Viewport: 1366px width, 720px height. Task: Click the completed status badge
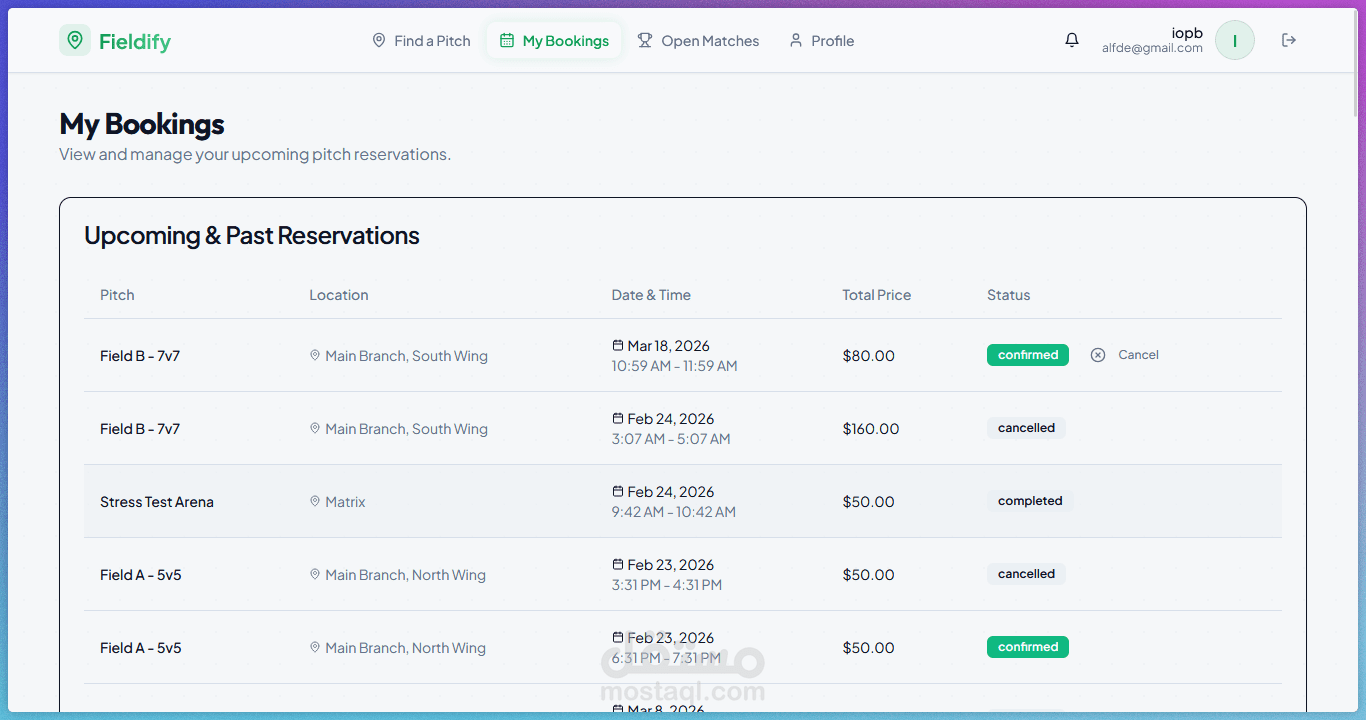[x=1030, y=501]
